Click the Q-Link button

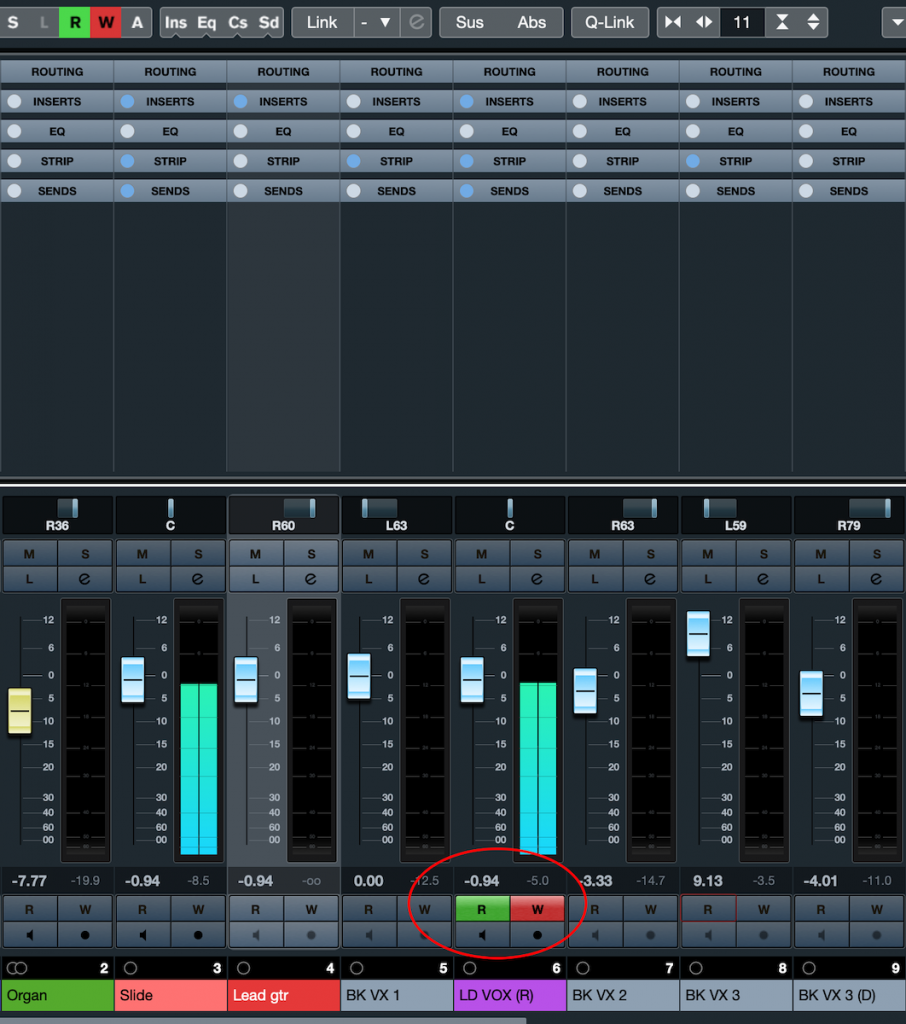[x=610, y=22]
